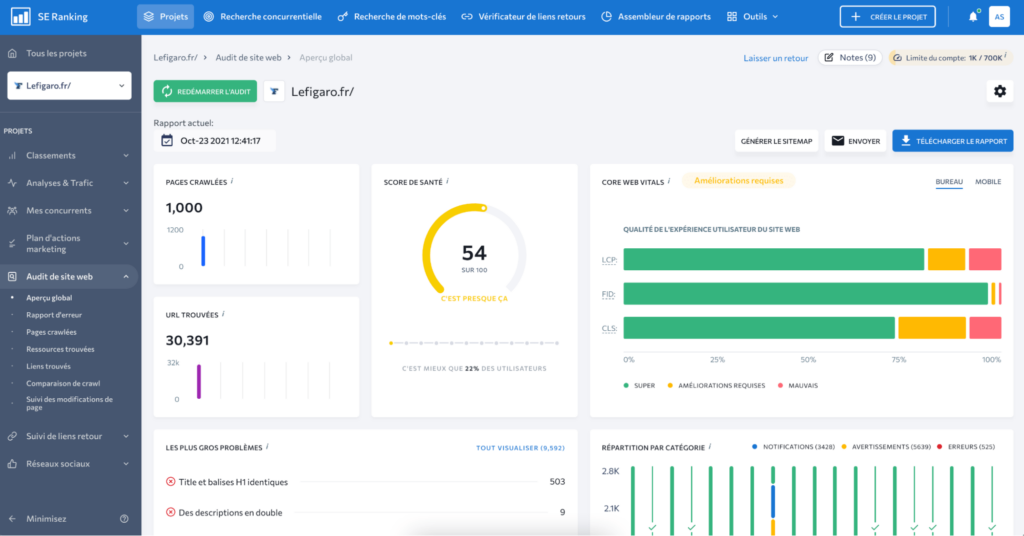Click the info icon next to Pages crawlées

pyautogui.click(x=232, y=181)
